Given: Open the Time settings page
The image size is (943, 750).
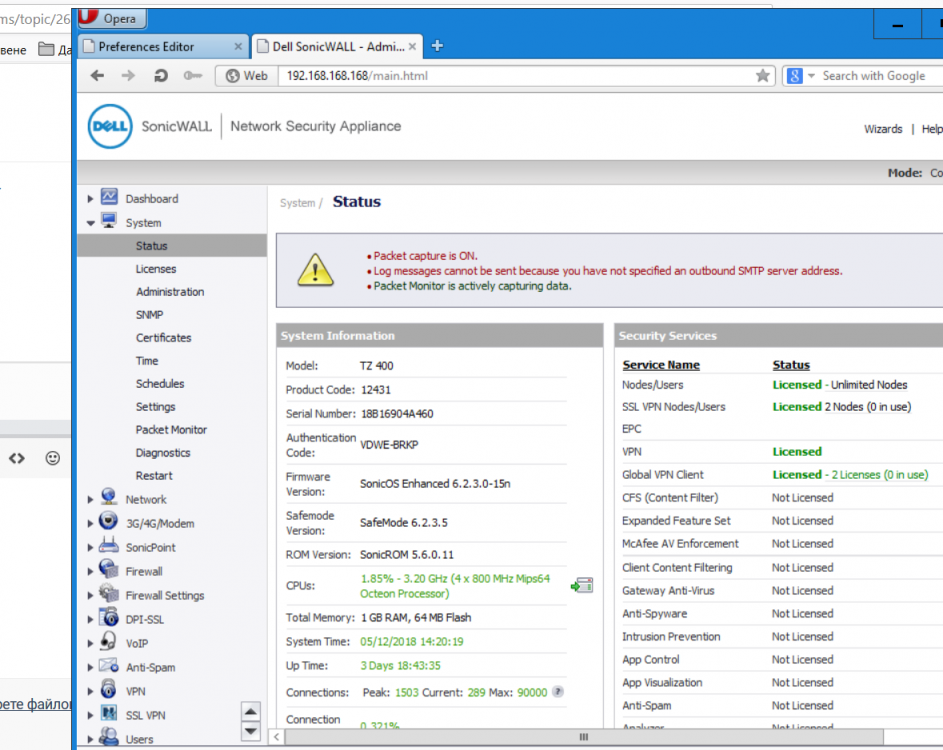Looking at the screenshot, I should pyautogui.click(x=147, y=360).
